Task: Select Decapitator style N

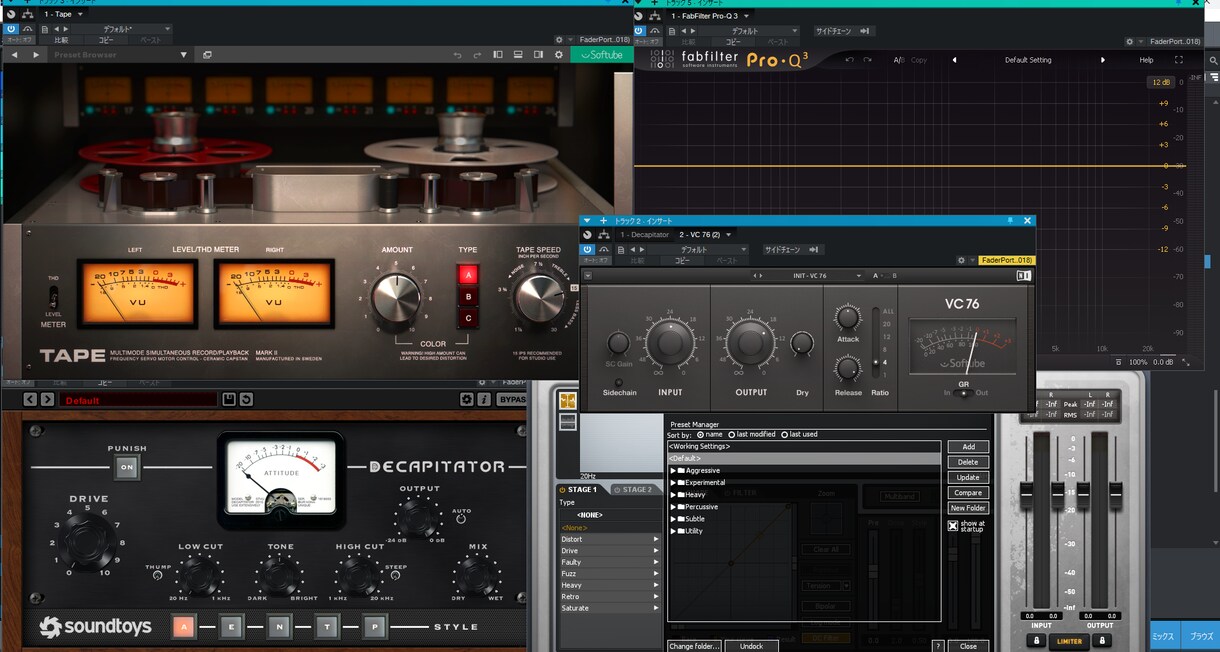Action: [278, 627]
